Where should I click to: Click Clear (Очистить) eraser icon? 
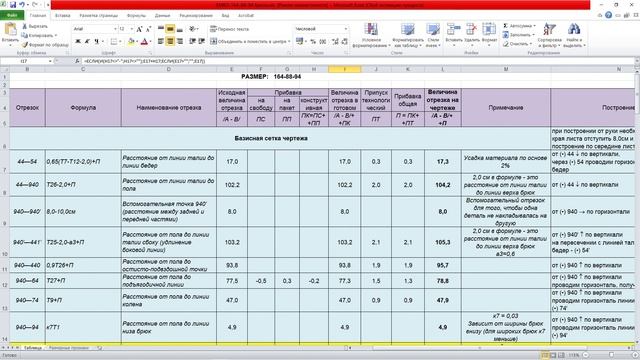(505, 44)
